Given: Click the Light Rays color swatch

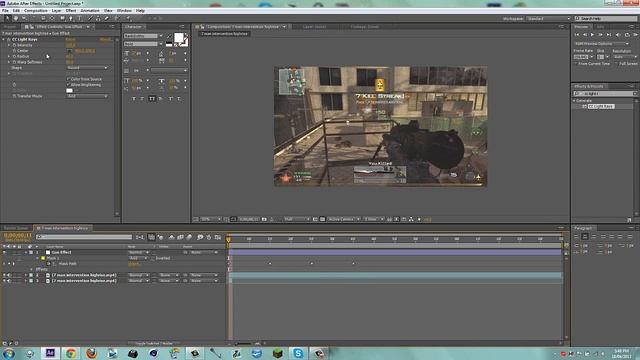Looking at the screenshot, I should (69, 91).
